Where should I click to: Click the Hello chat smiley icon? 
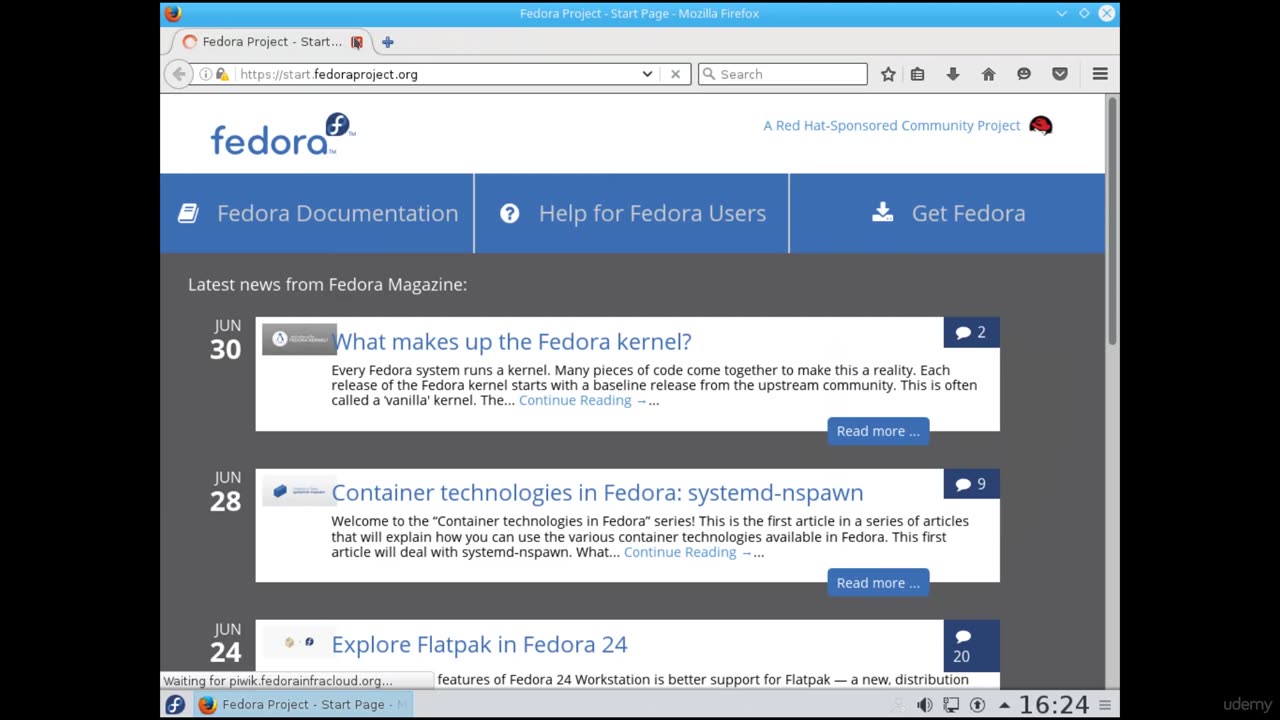(x=1024, y=74)
